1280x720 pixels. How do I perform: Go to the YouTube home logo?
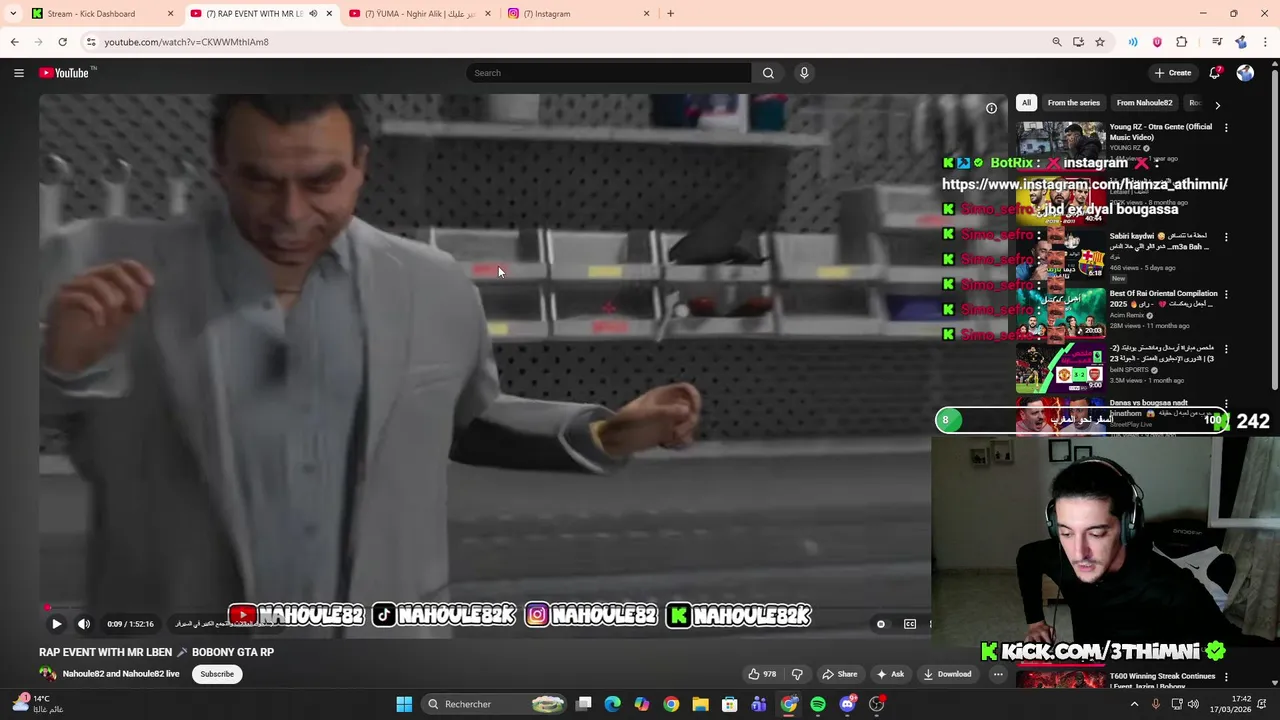[x=64, y=73]
